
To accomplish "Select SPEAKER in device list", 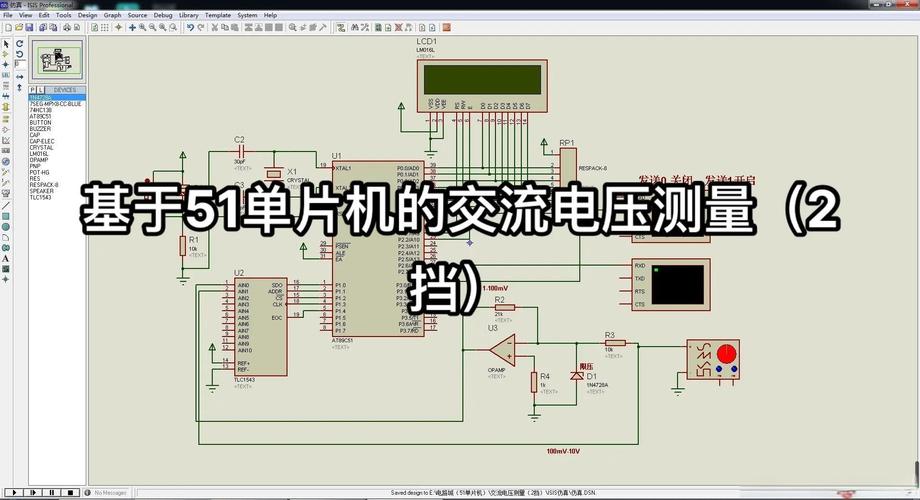I will click(x=42, y=191).
